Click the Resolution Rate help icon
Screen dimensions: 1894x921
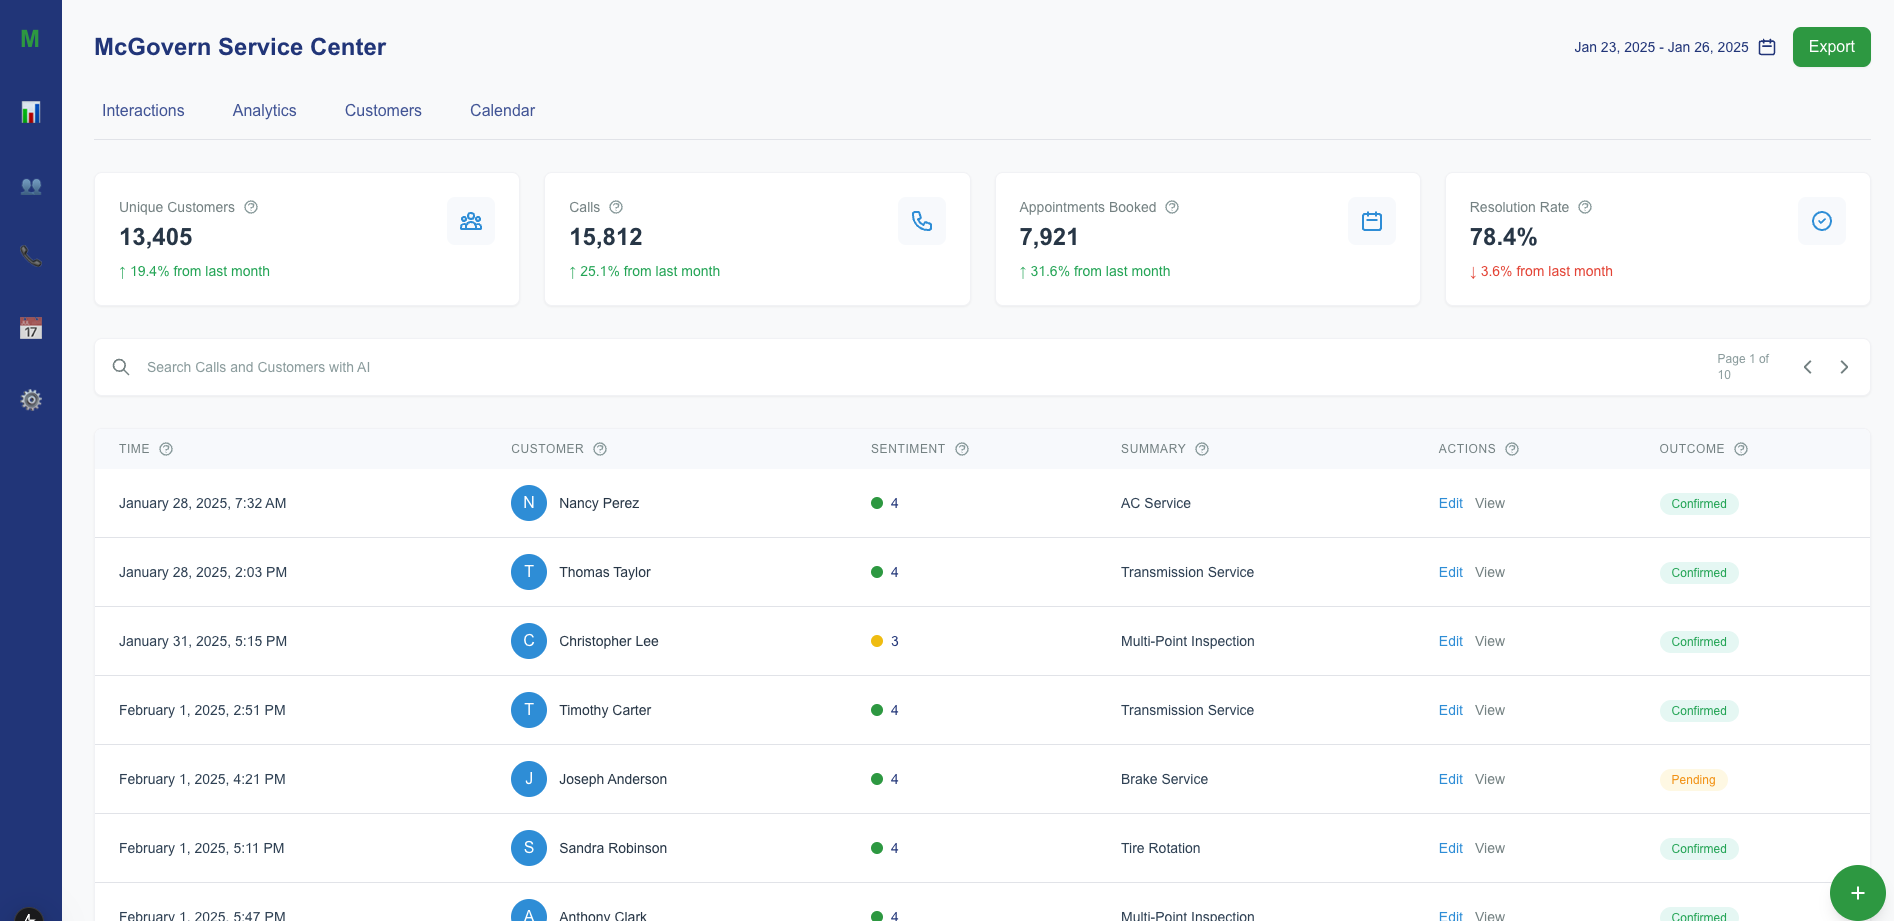point(1585,207)
